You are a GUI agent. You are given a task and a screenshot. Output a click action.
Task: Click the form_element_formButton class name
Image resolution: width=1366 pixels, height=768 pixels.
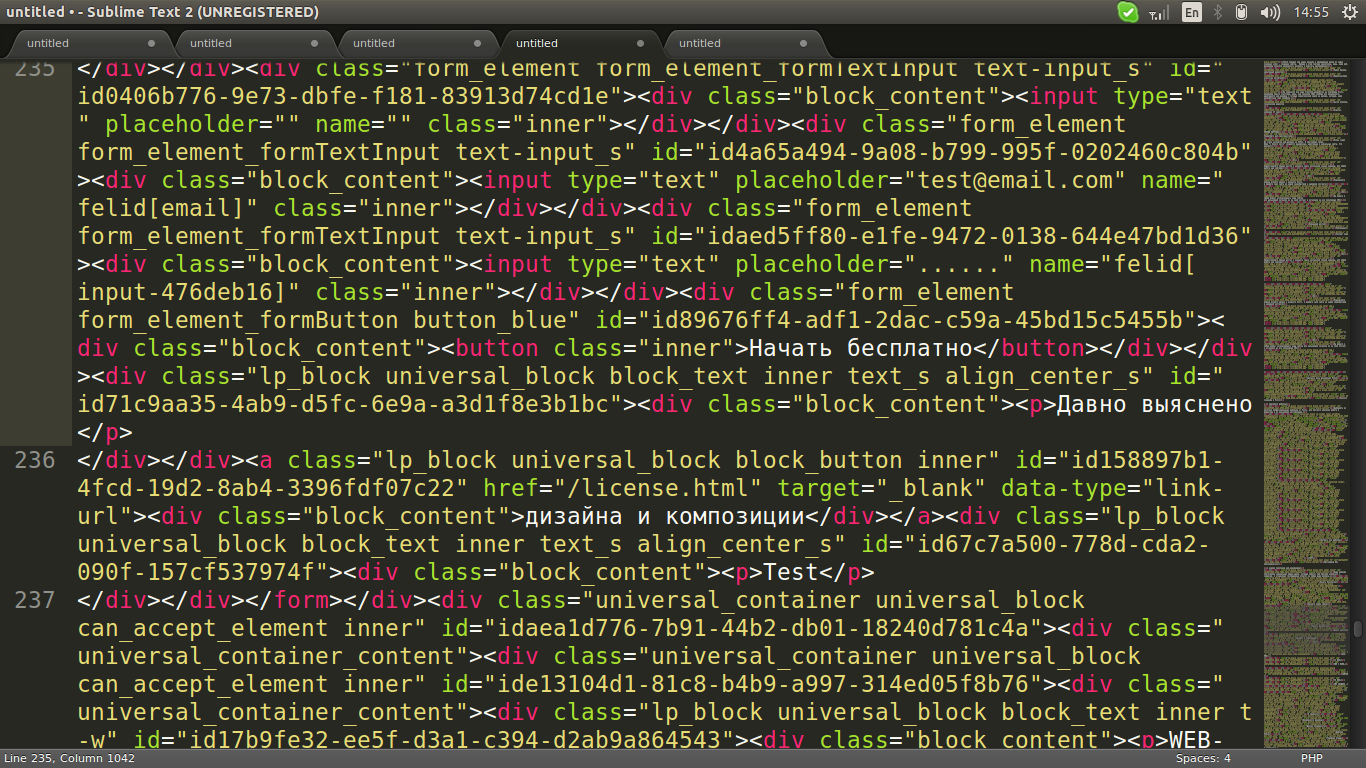click(239, 320)
